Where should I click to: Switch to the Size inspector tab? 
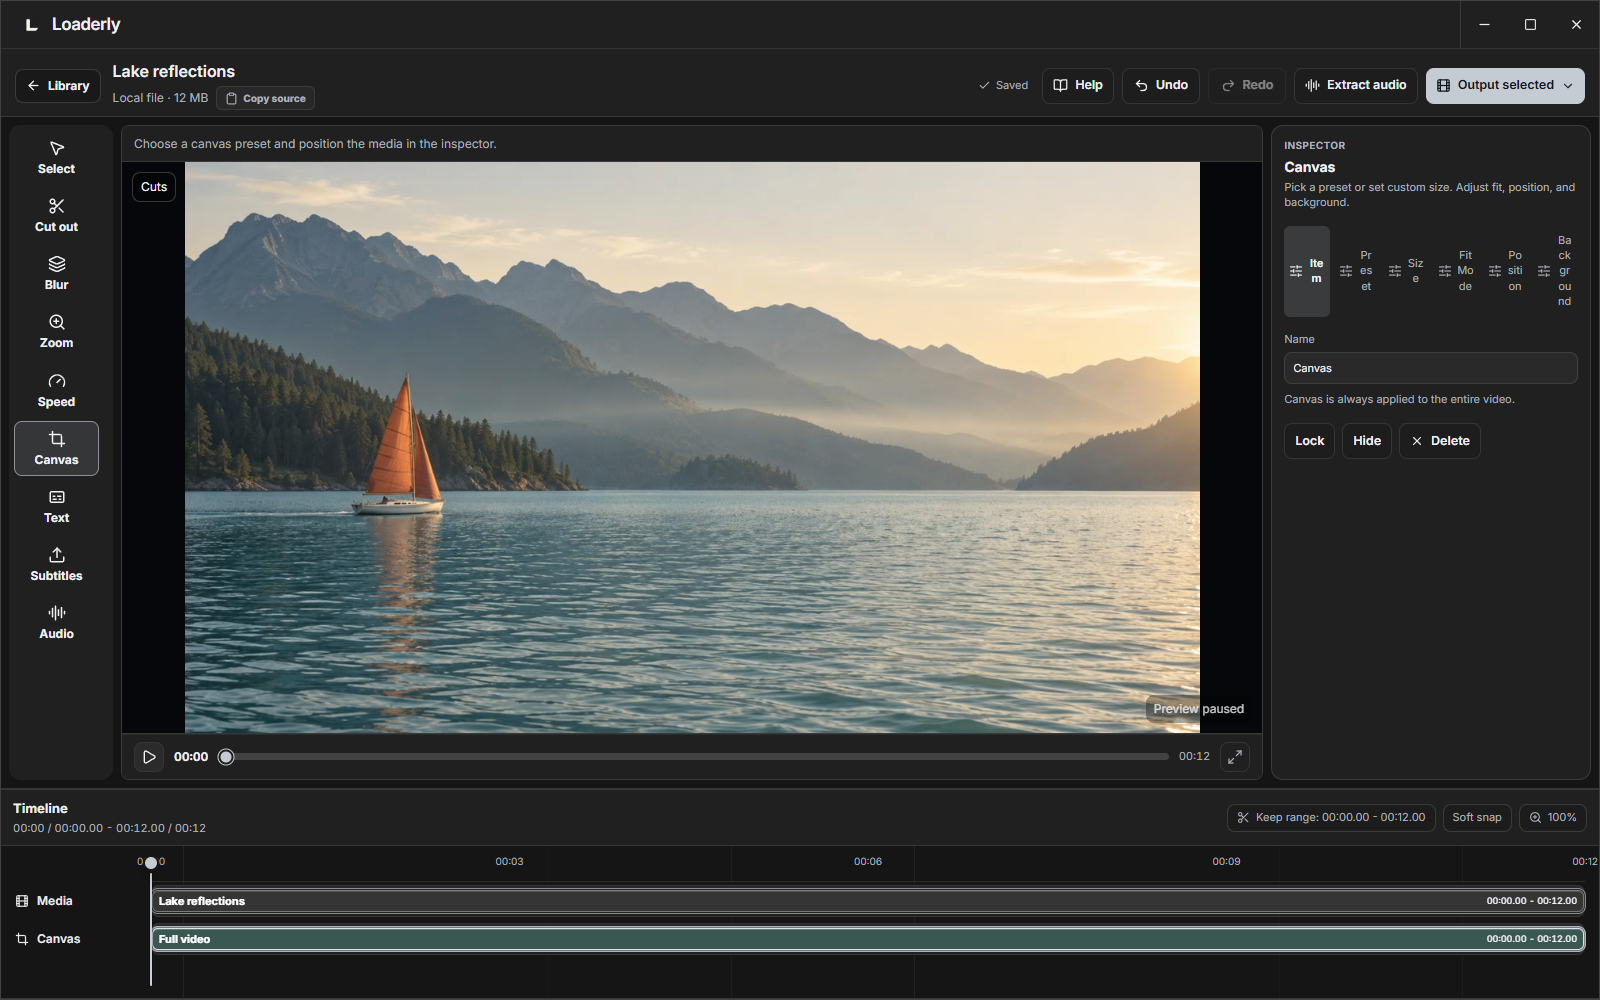pos(1406,271)
